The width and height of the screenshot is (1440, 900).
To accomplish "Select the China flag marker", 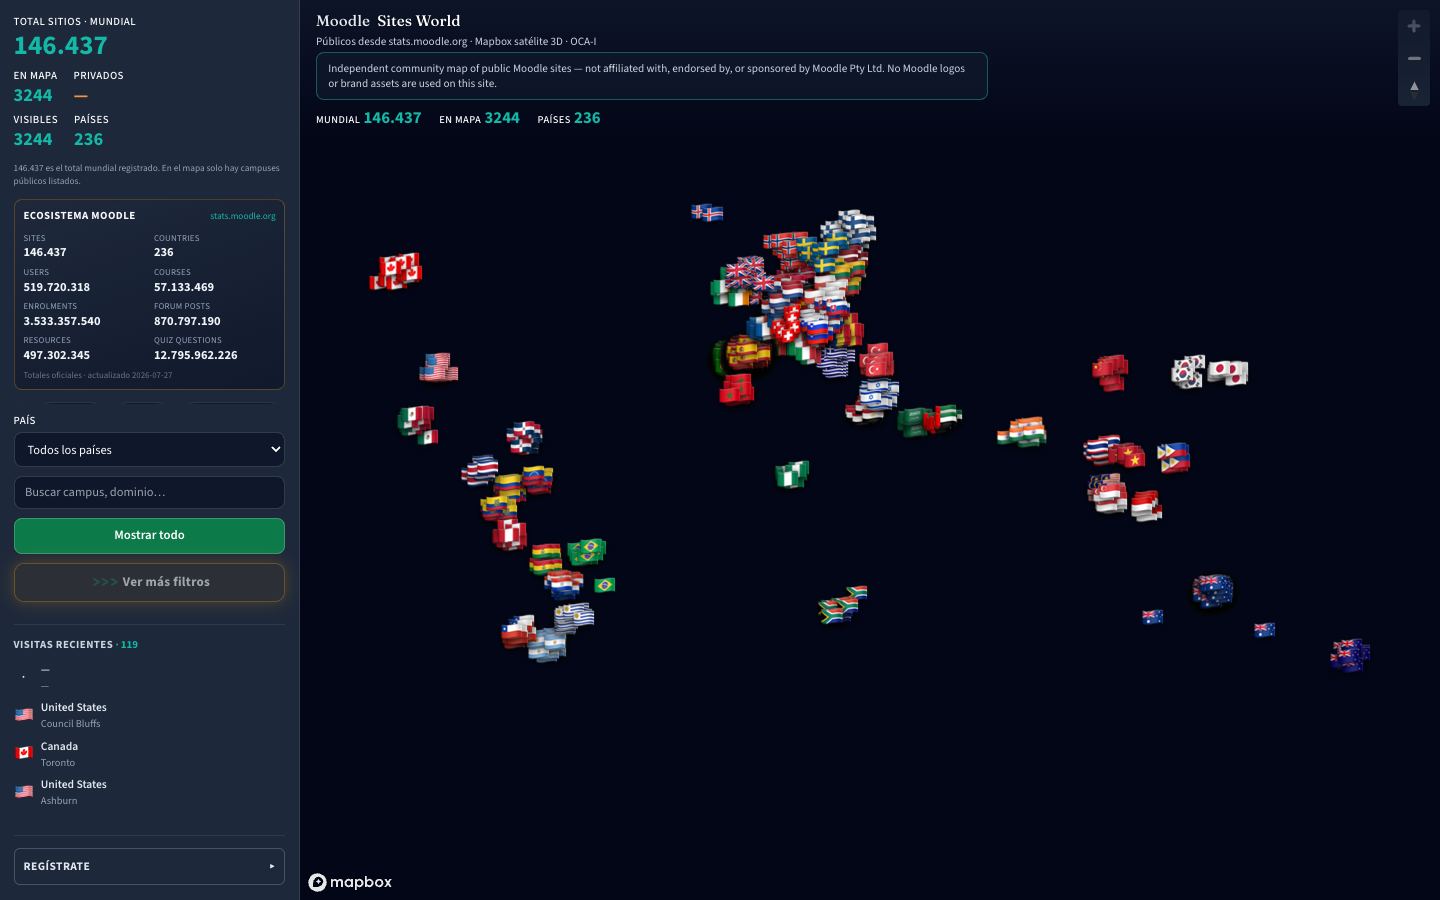I will [1110, 372].
